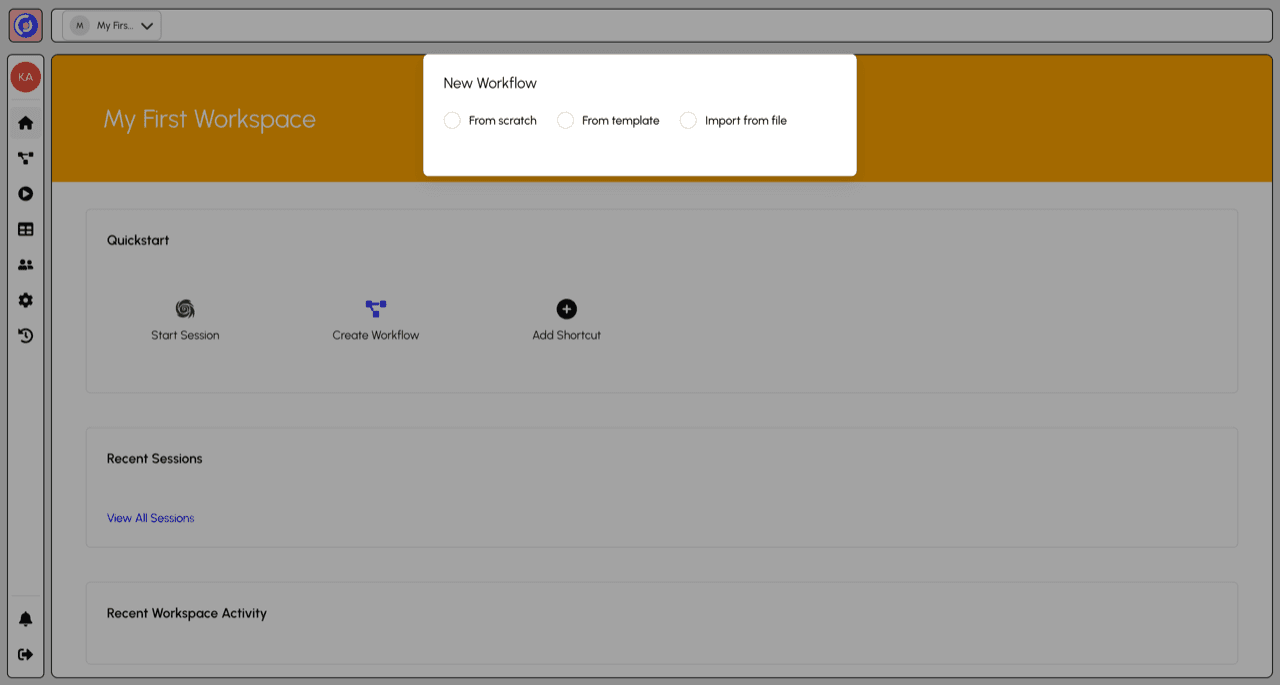Create a workflow via the node Quickstart icon
The width and height of the screenshot is (1280, 685).
[376, 309]
